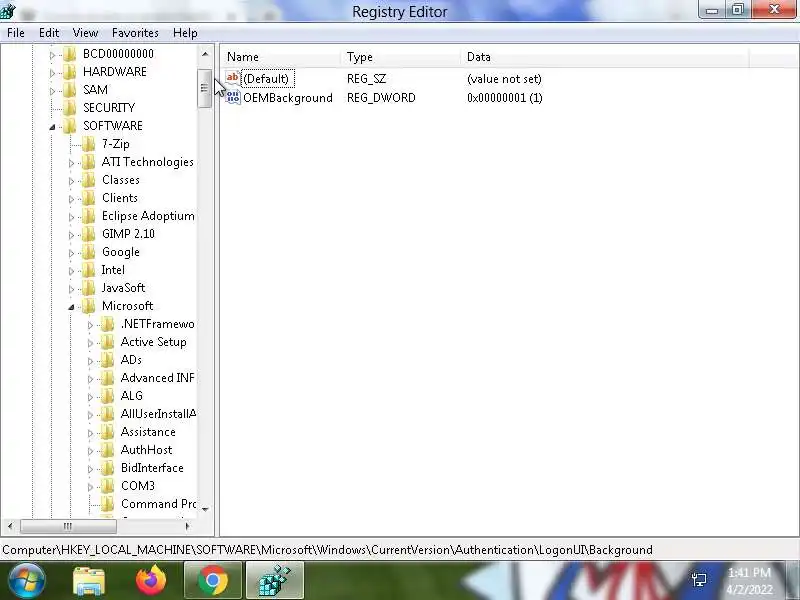Open the View menu
The image size is (800, 600).
click(x=85, y=33)
